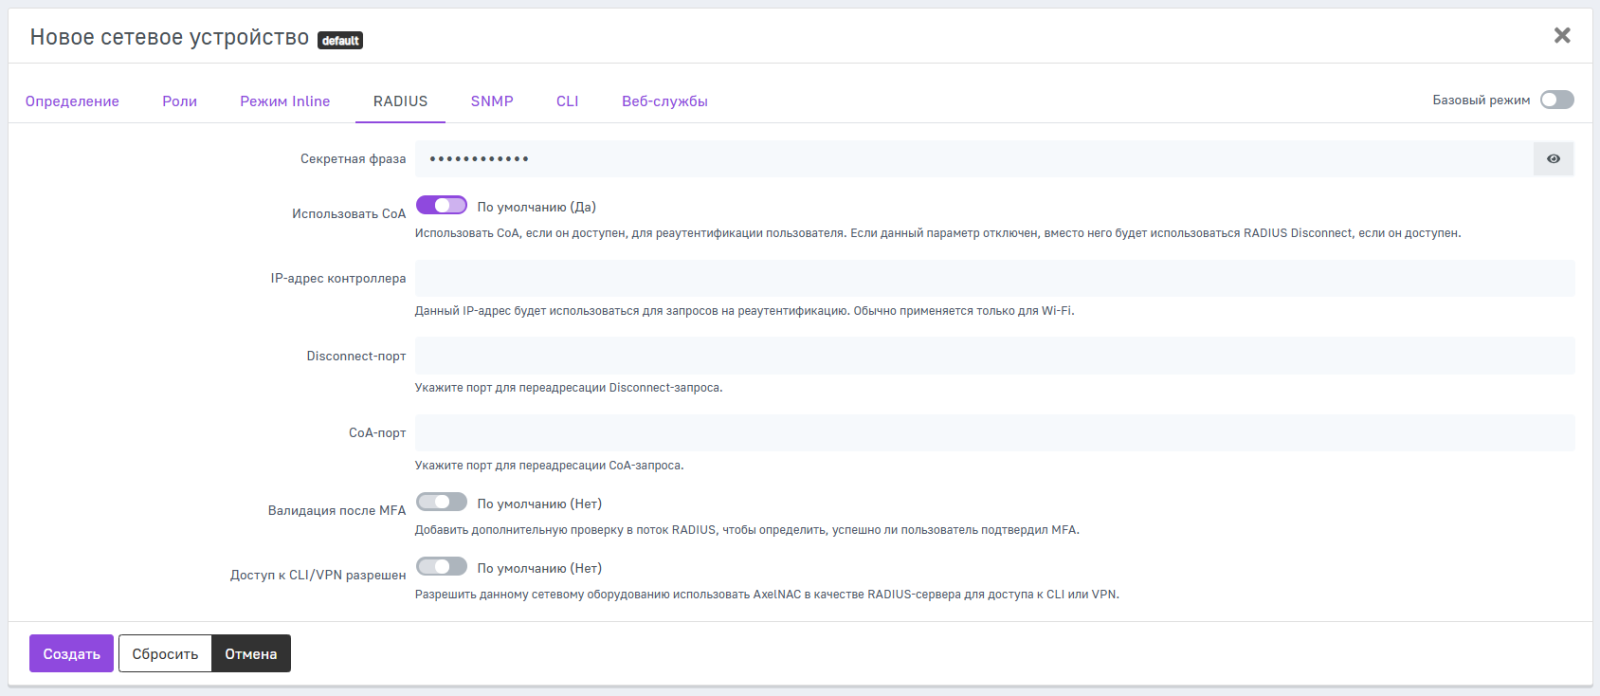Select the RADIUS tab
Viewport: 1600px width, 696px height.
pos(400,101)
